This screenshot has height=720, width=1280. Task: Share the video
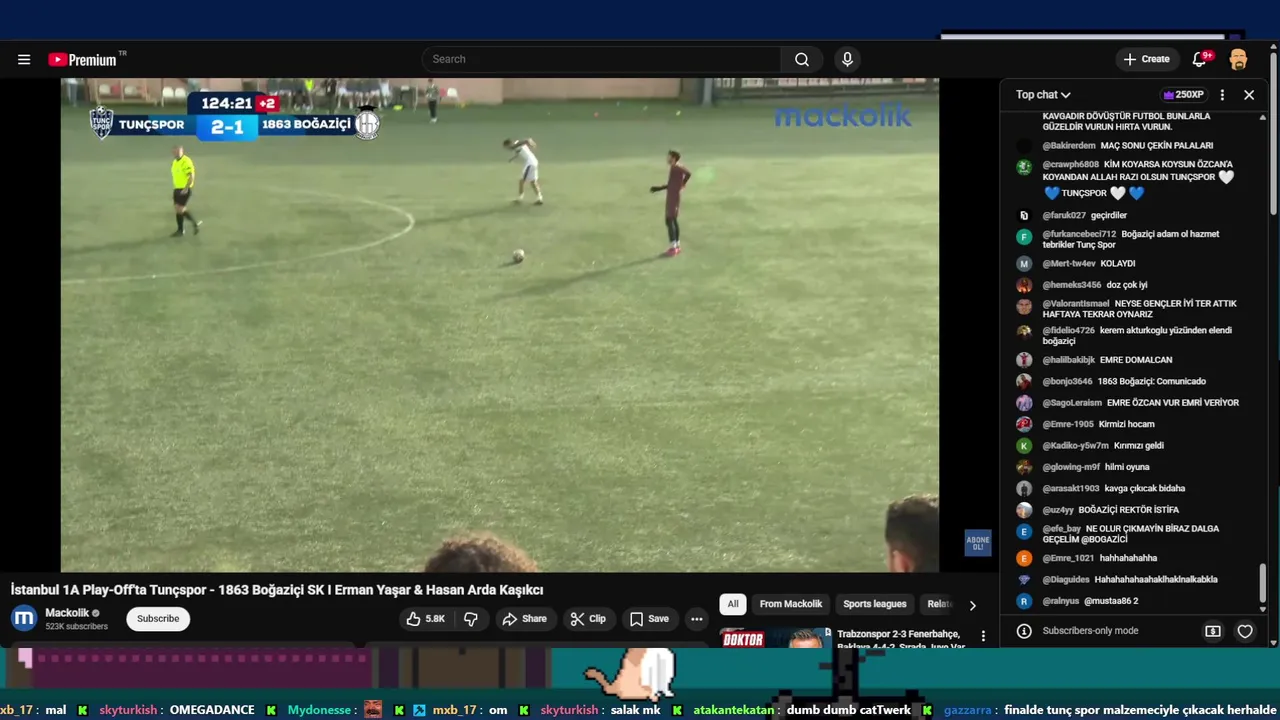coord(525,619)
